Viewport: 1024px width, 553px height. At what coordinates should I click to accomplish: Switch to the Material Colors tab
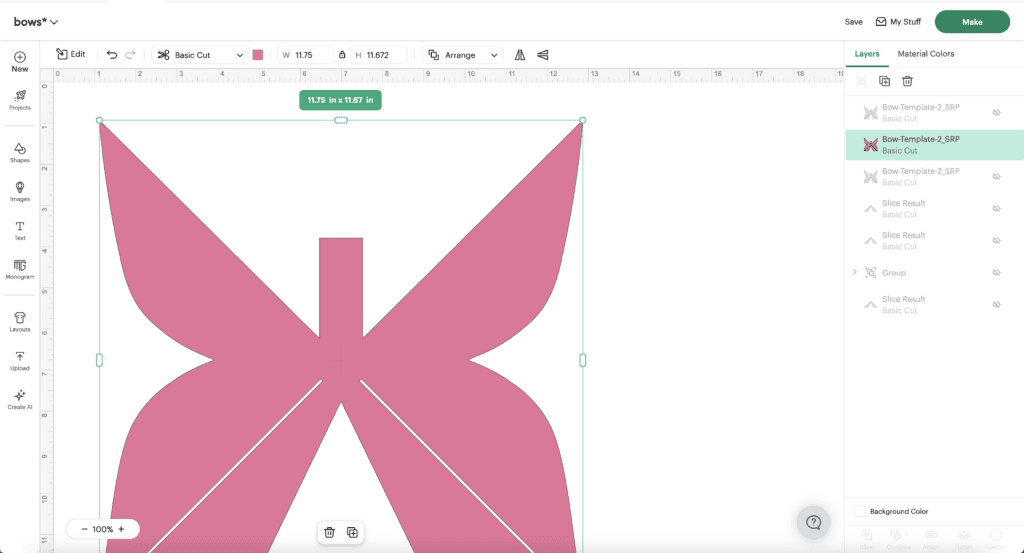click(x=925, y=54)
